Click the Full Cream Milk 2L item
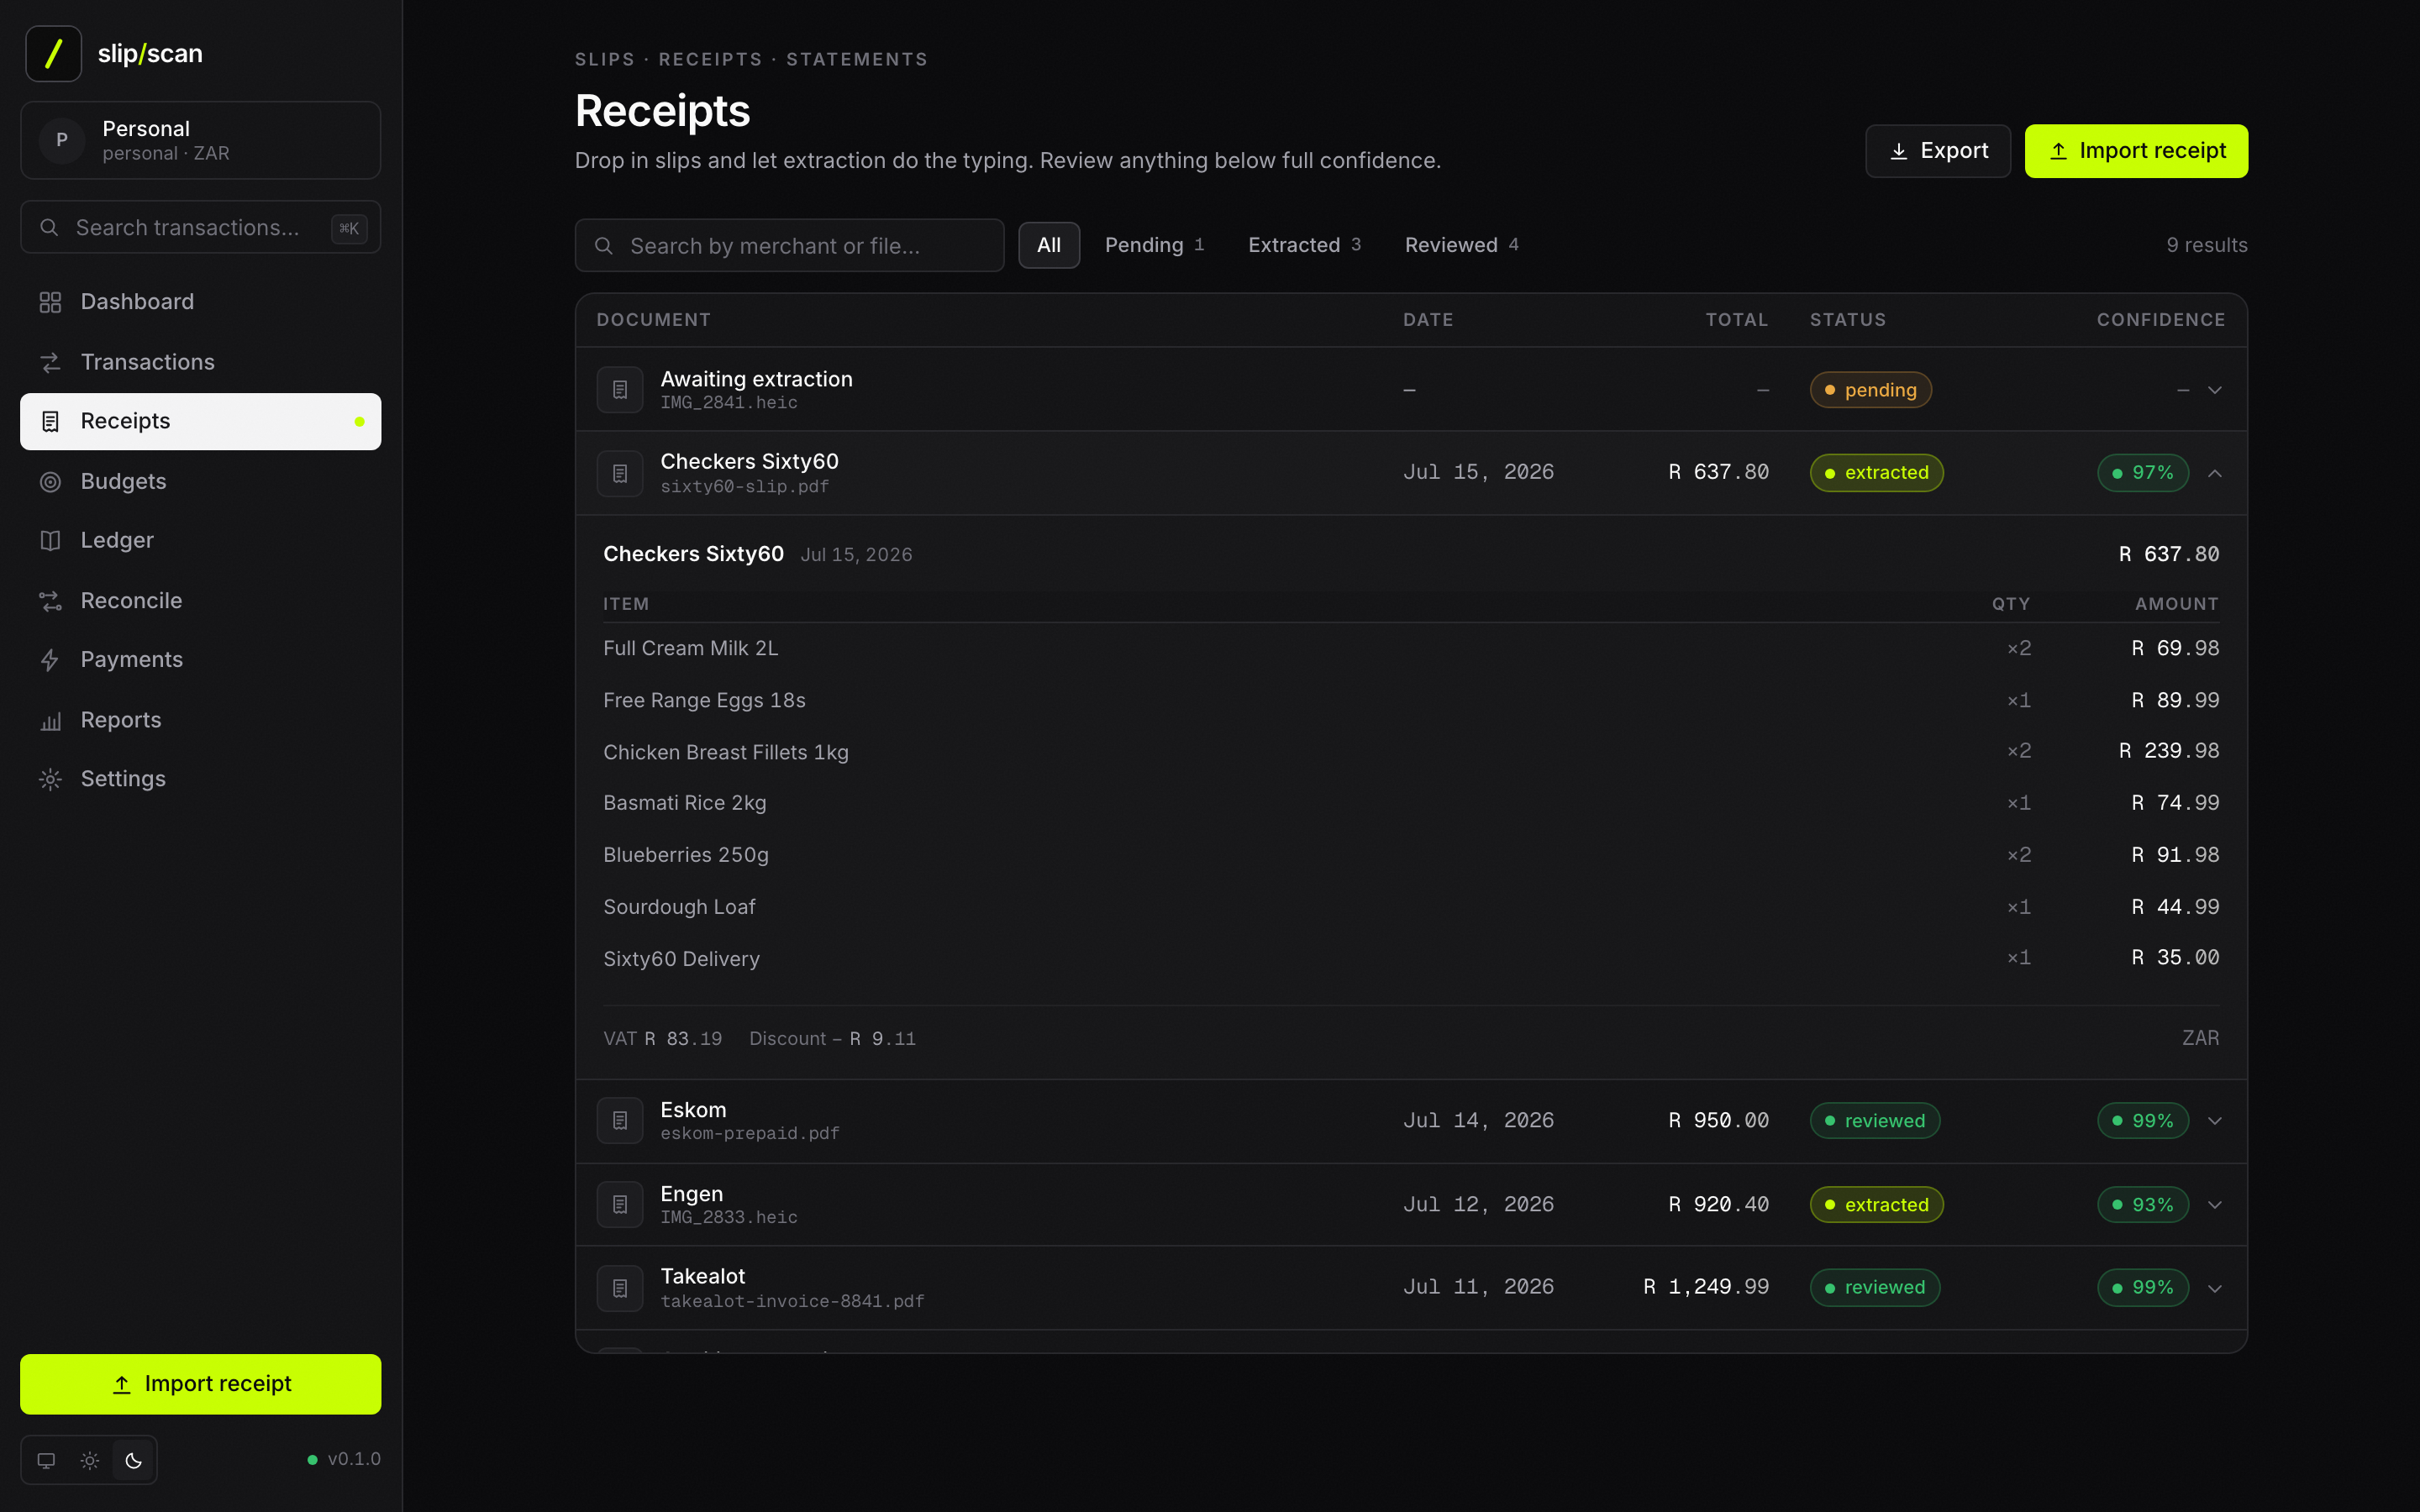Screen dimensions: 2420x1512 (x=690, y=648)
